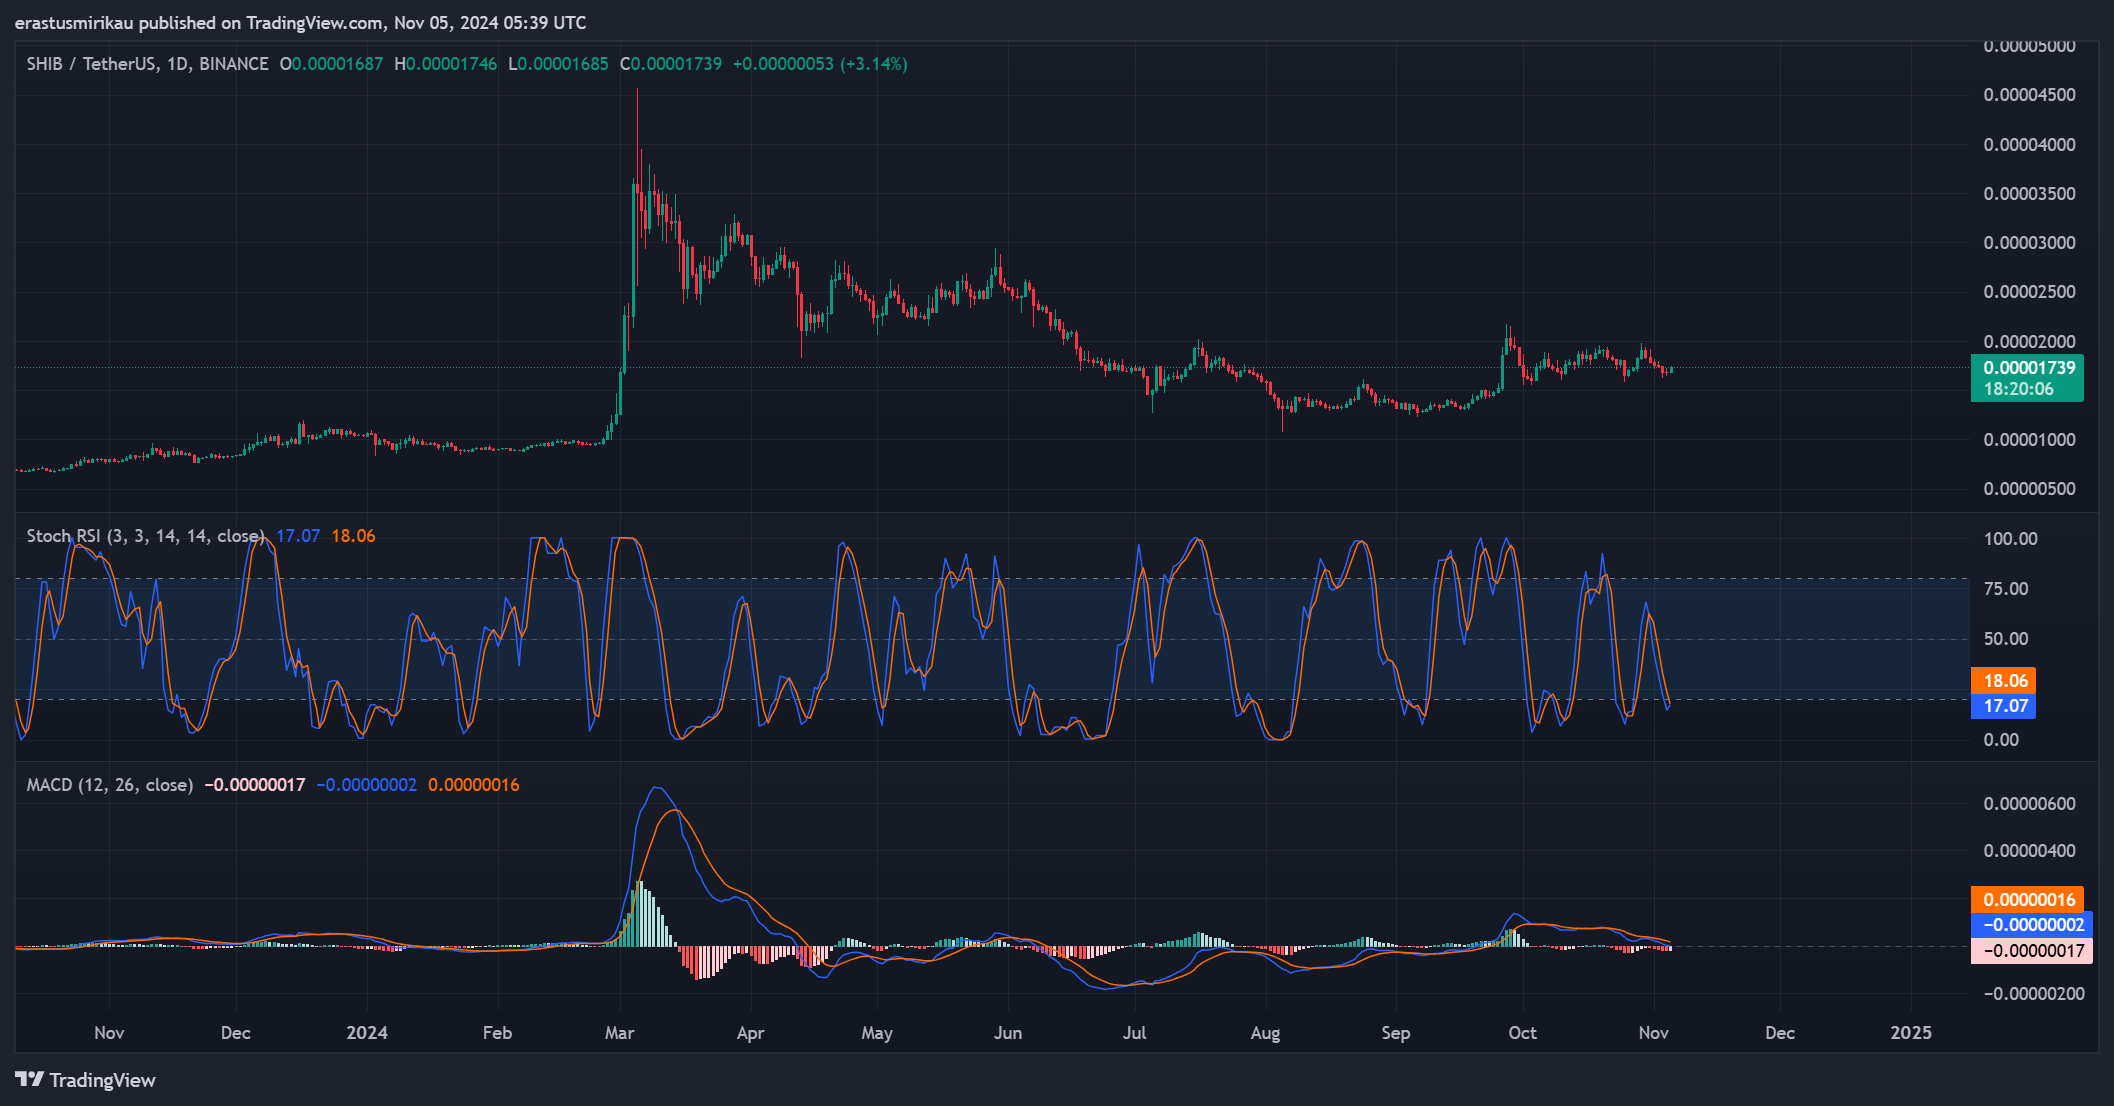
Task: Click the blue −0.00000002 MACD axis label
Action: point(2031,925)
